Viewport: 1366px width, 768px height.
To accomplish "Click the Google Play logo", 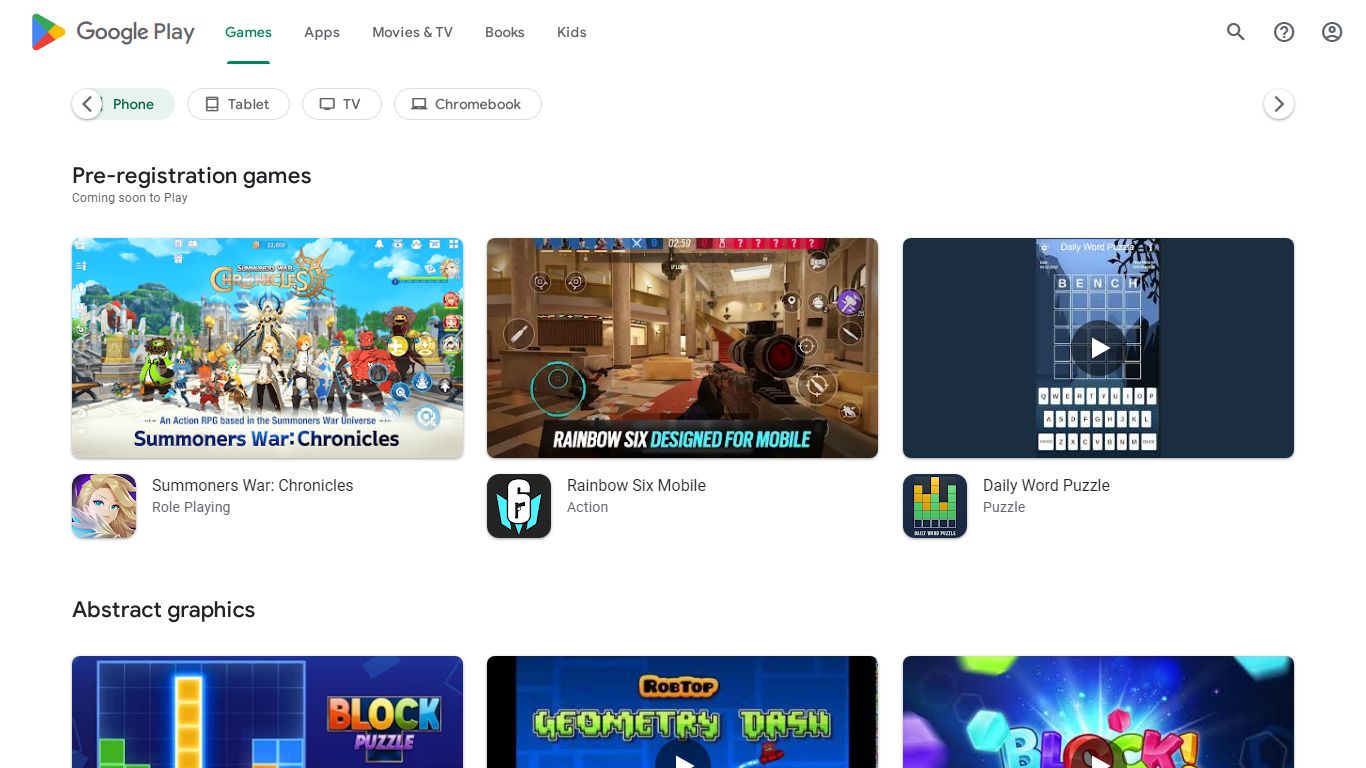I will pos(113,32).
